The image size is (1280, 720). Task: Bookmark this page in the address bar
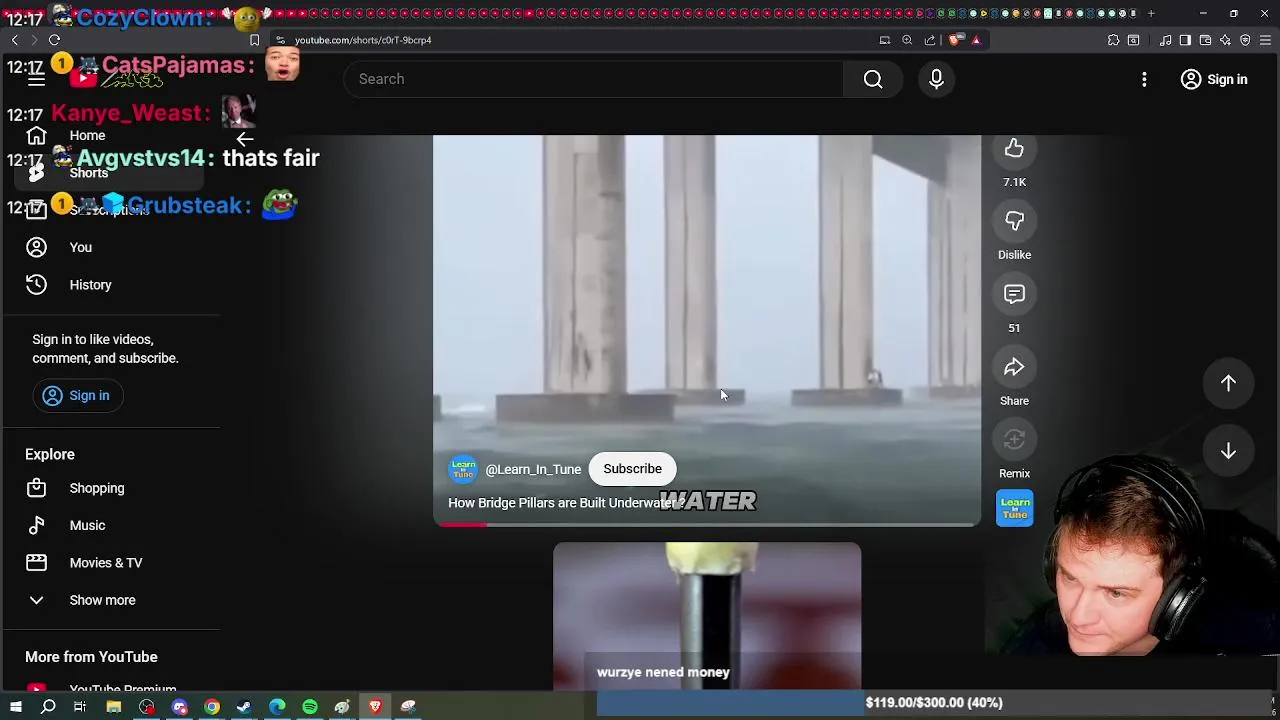254,40
